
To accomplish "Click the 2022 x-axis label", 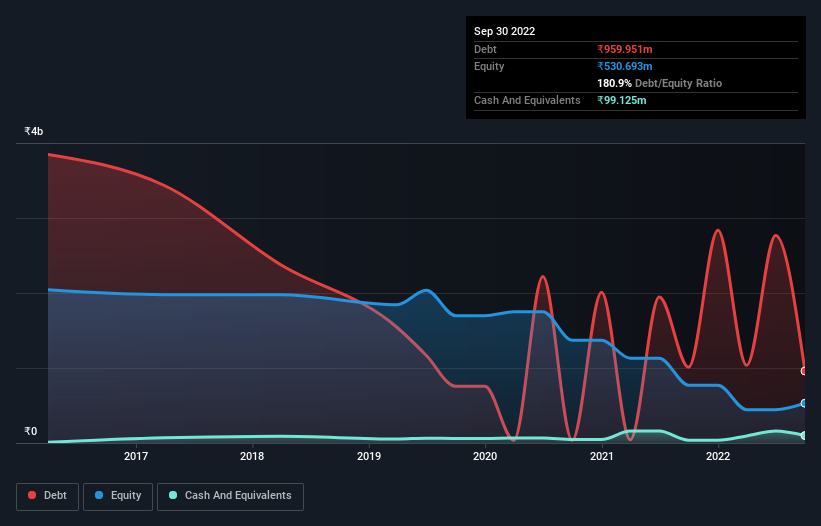I will point(718,456).
